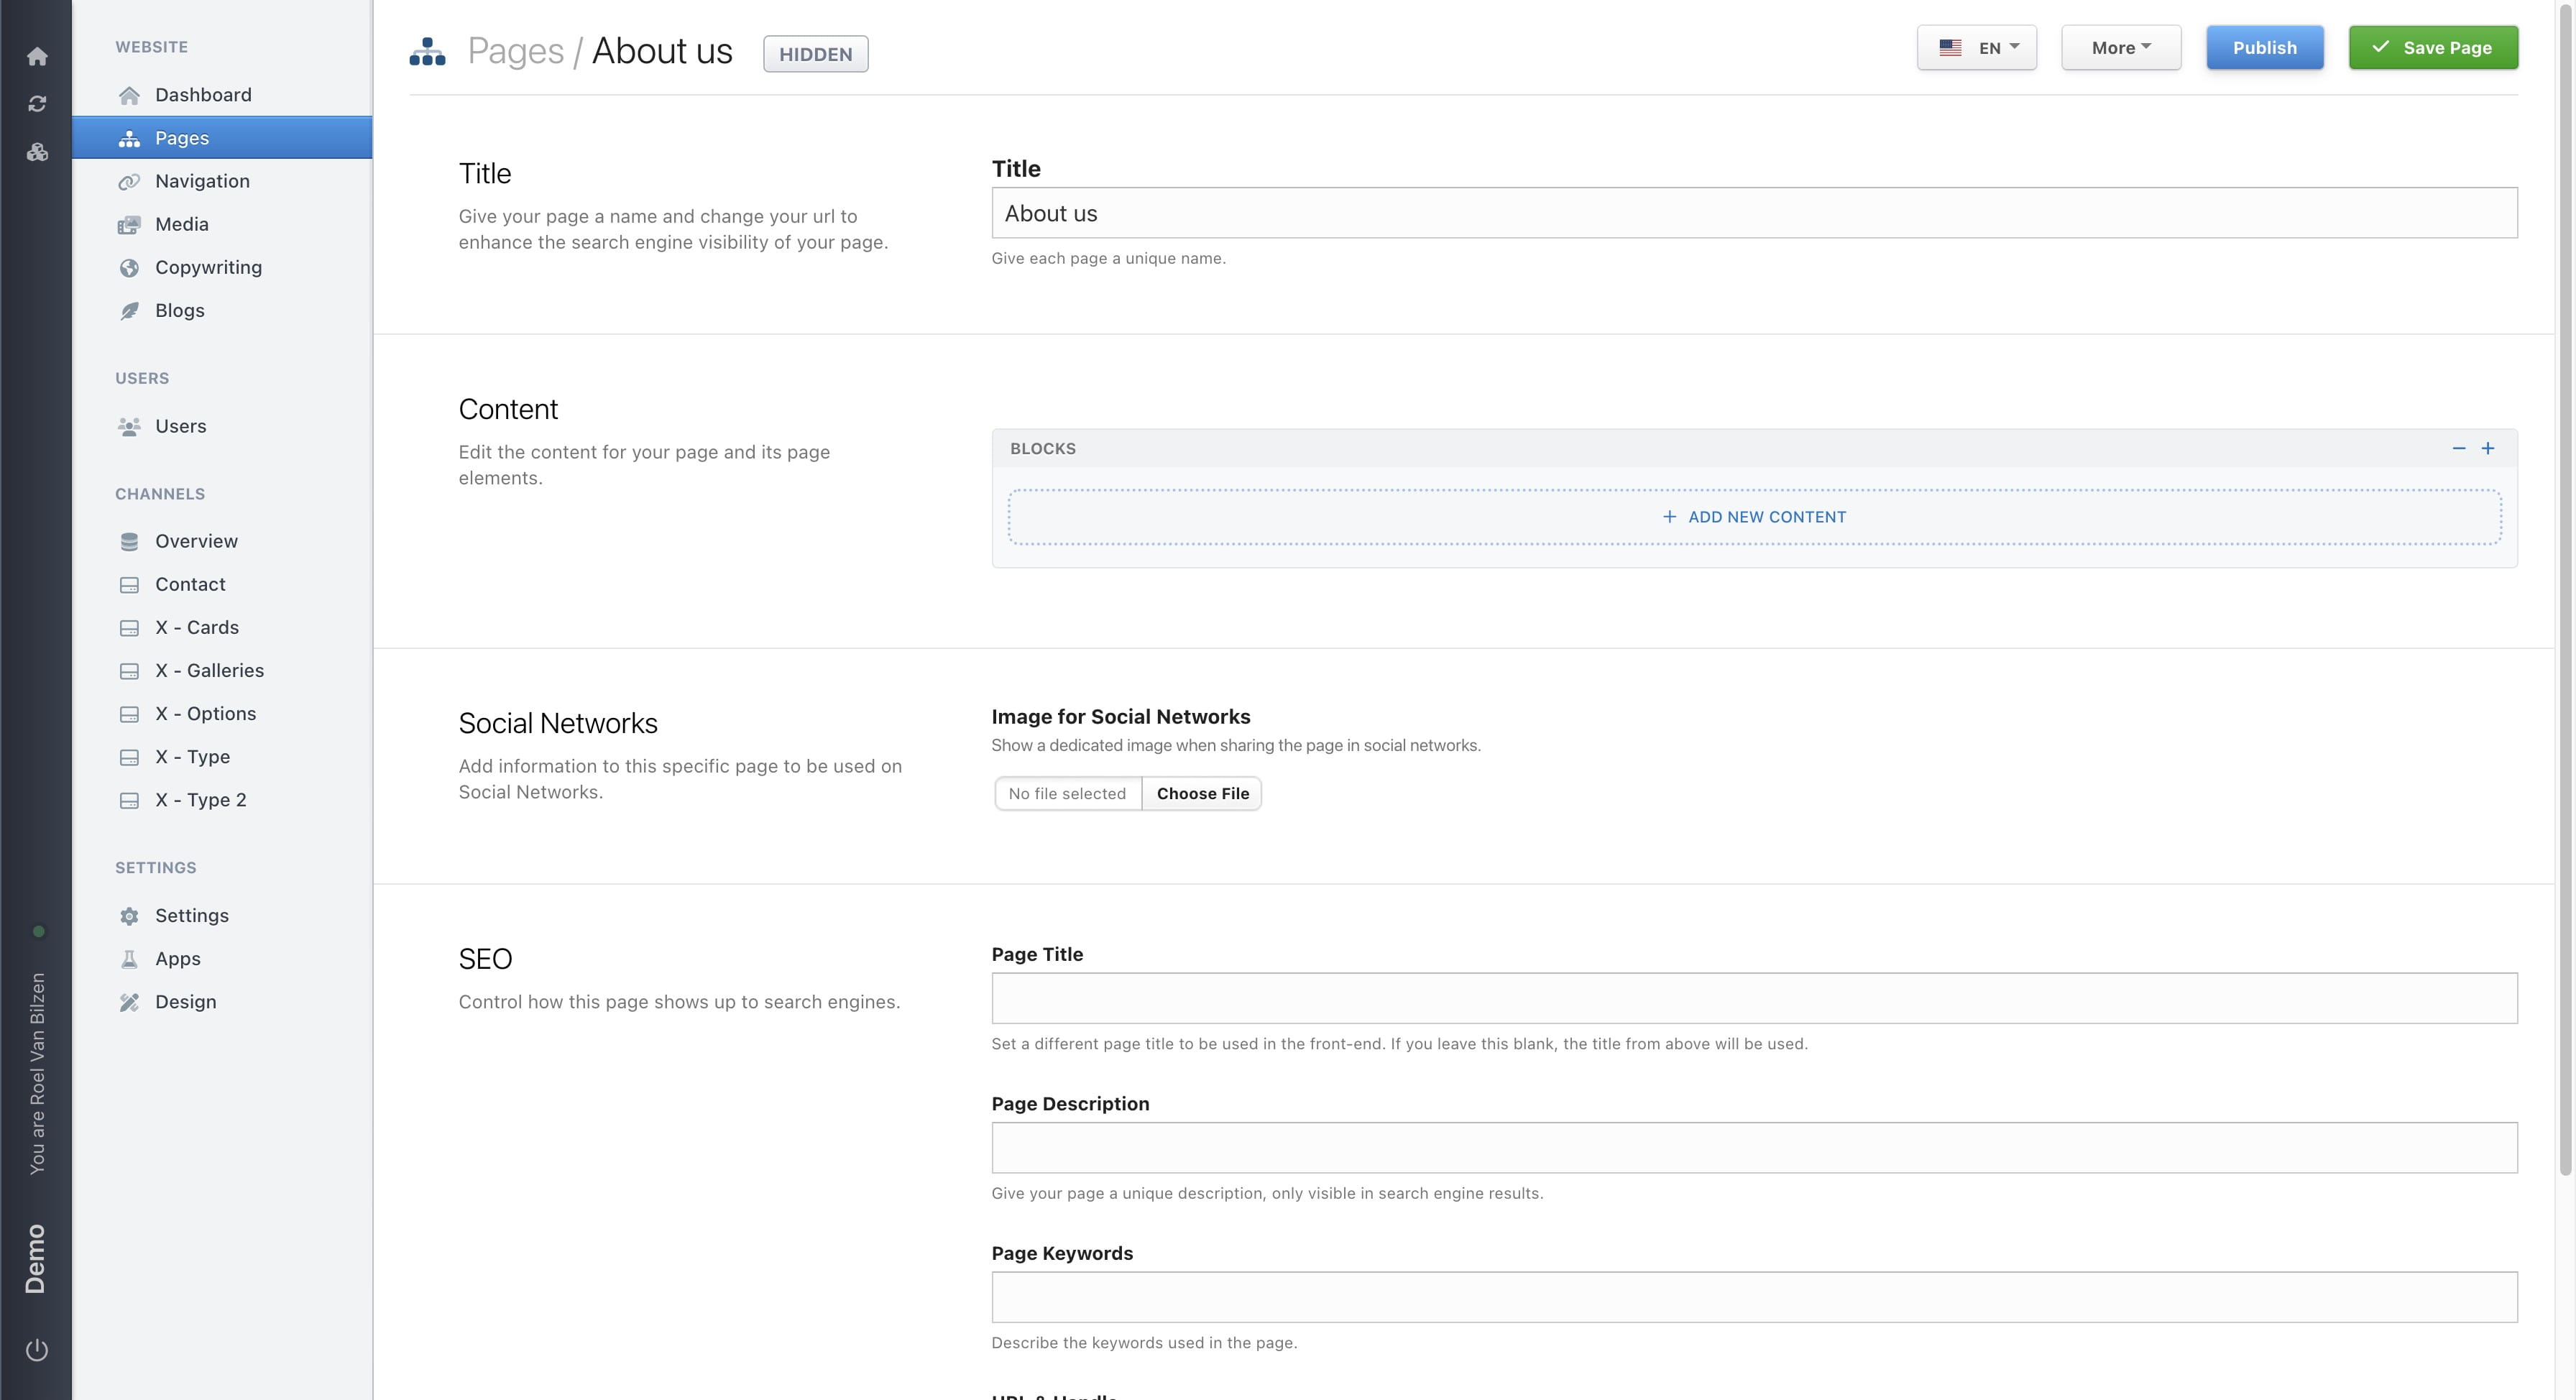This screenshot has height=1400, width=2576.
Task: Select the Pages sitemap icon in sidebar
Action: point(130,138)
